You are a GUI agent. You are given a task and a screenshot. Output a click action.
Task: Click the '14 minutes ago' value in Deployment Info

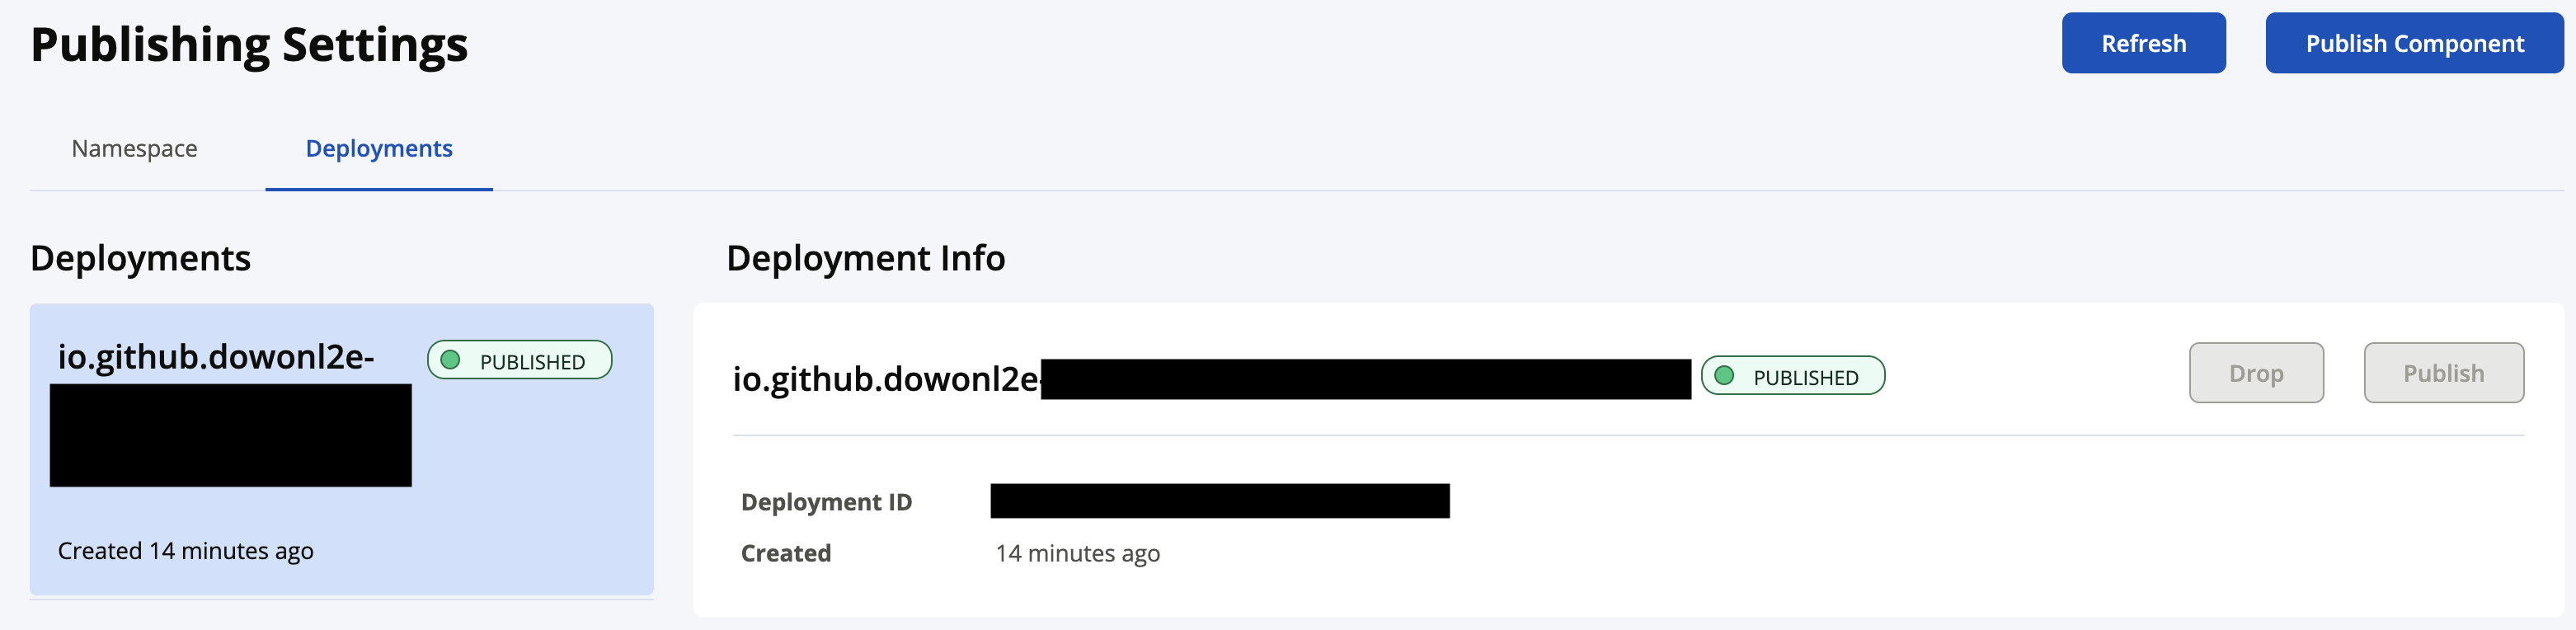pos(1077,553)
